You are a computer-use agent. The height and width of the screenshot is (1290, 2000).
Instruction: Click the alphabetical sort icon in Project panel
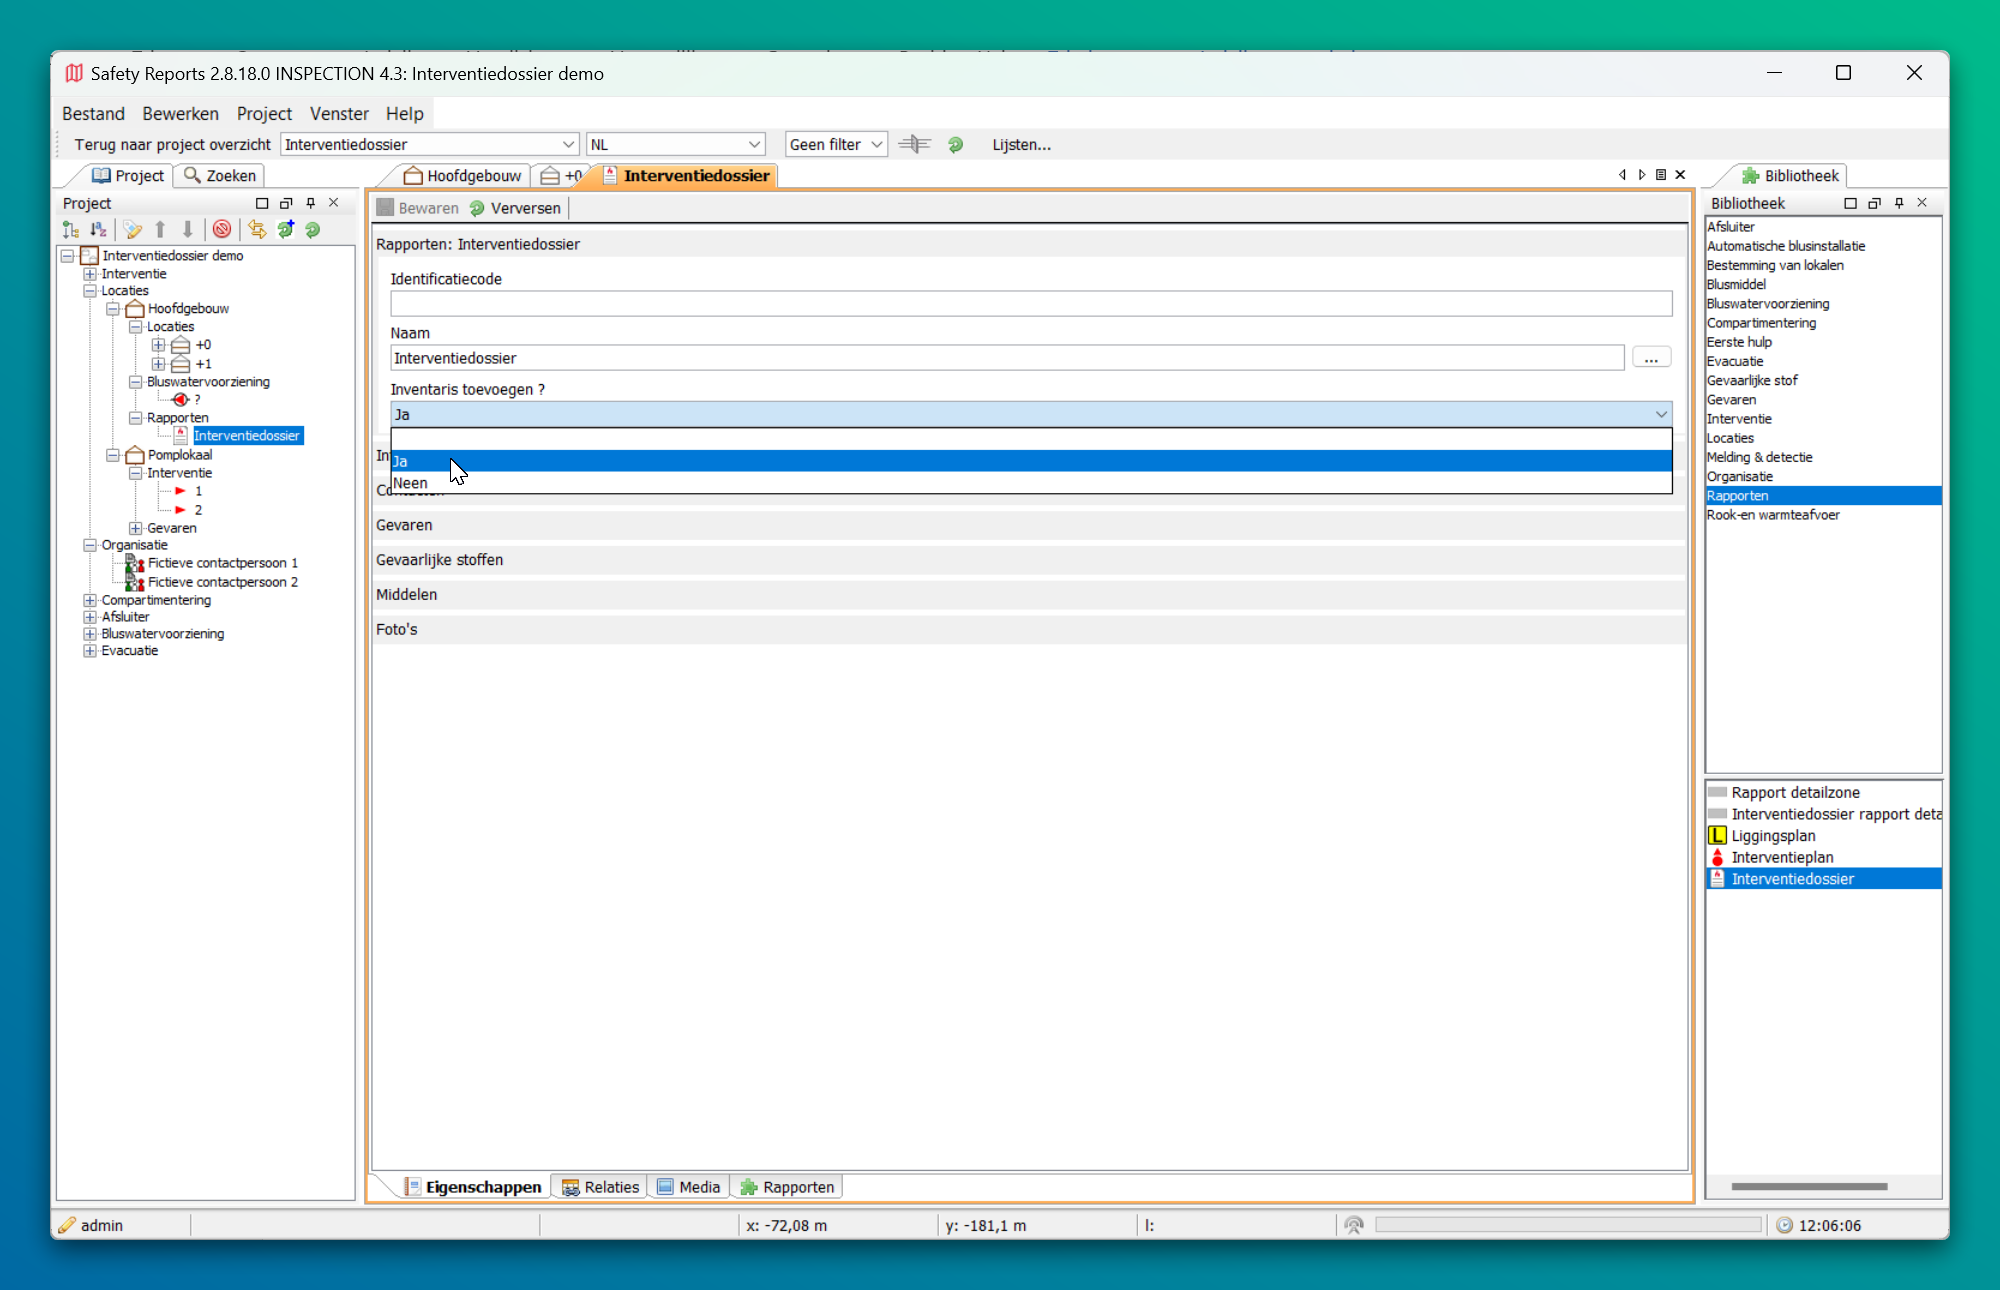98,230
